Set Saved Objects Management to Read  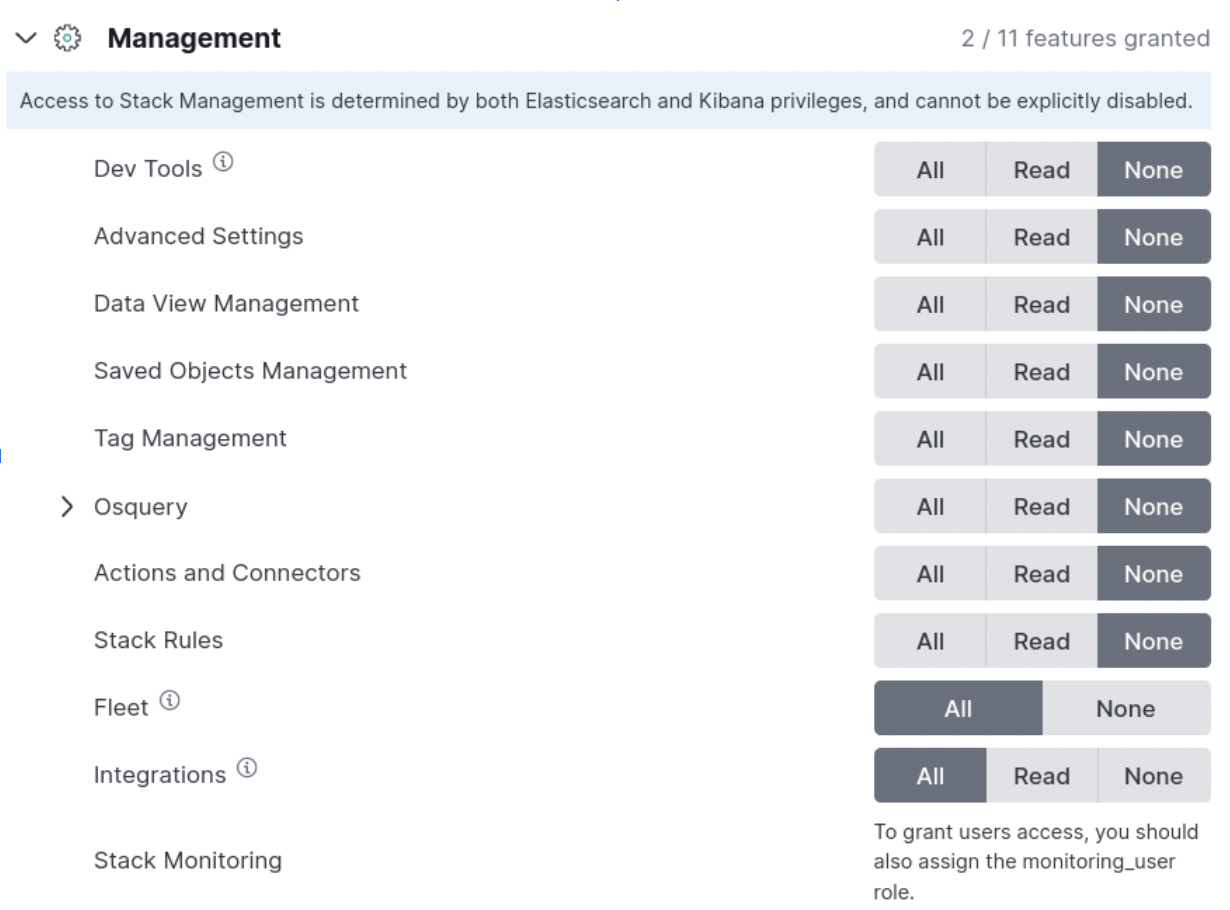(1041, 372)
